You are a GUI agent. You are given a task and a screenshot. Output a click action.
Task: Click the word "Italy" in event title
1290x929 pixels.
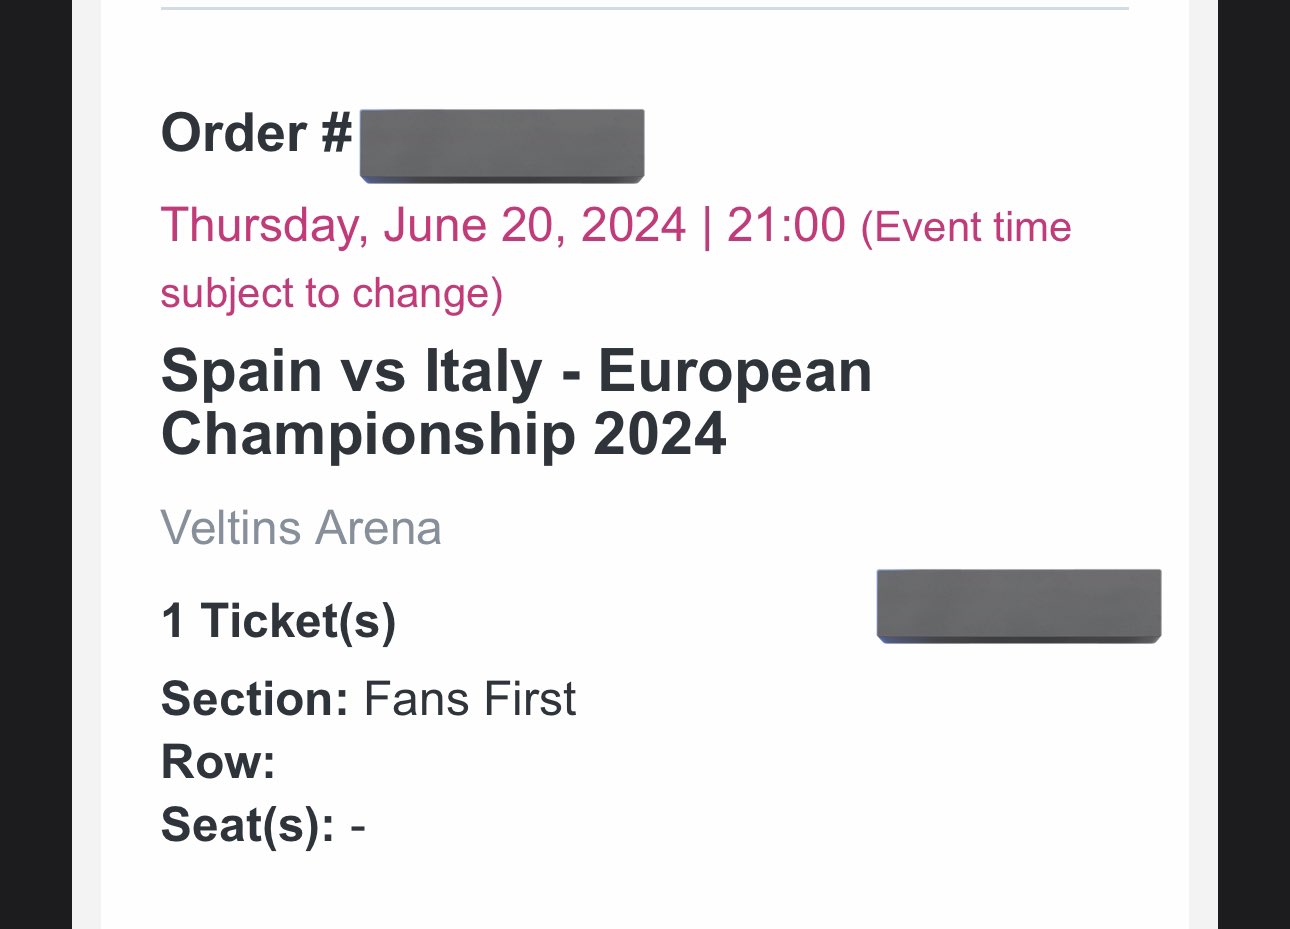(x=483, y=372)
